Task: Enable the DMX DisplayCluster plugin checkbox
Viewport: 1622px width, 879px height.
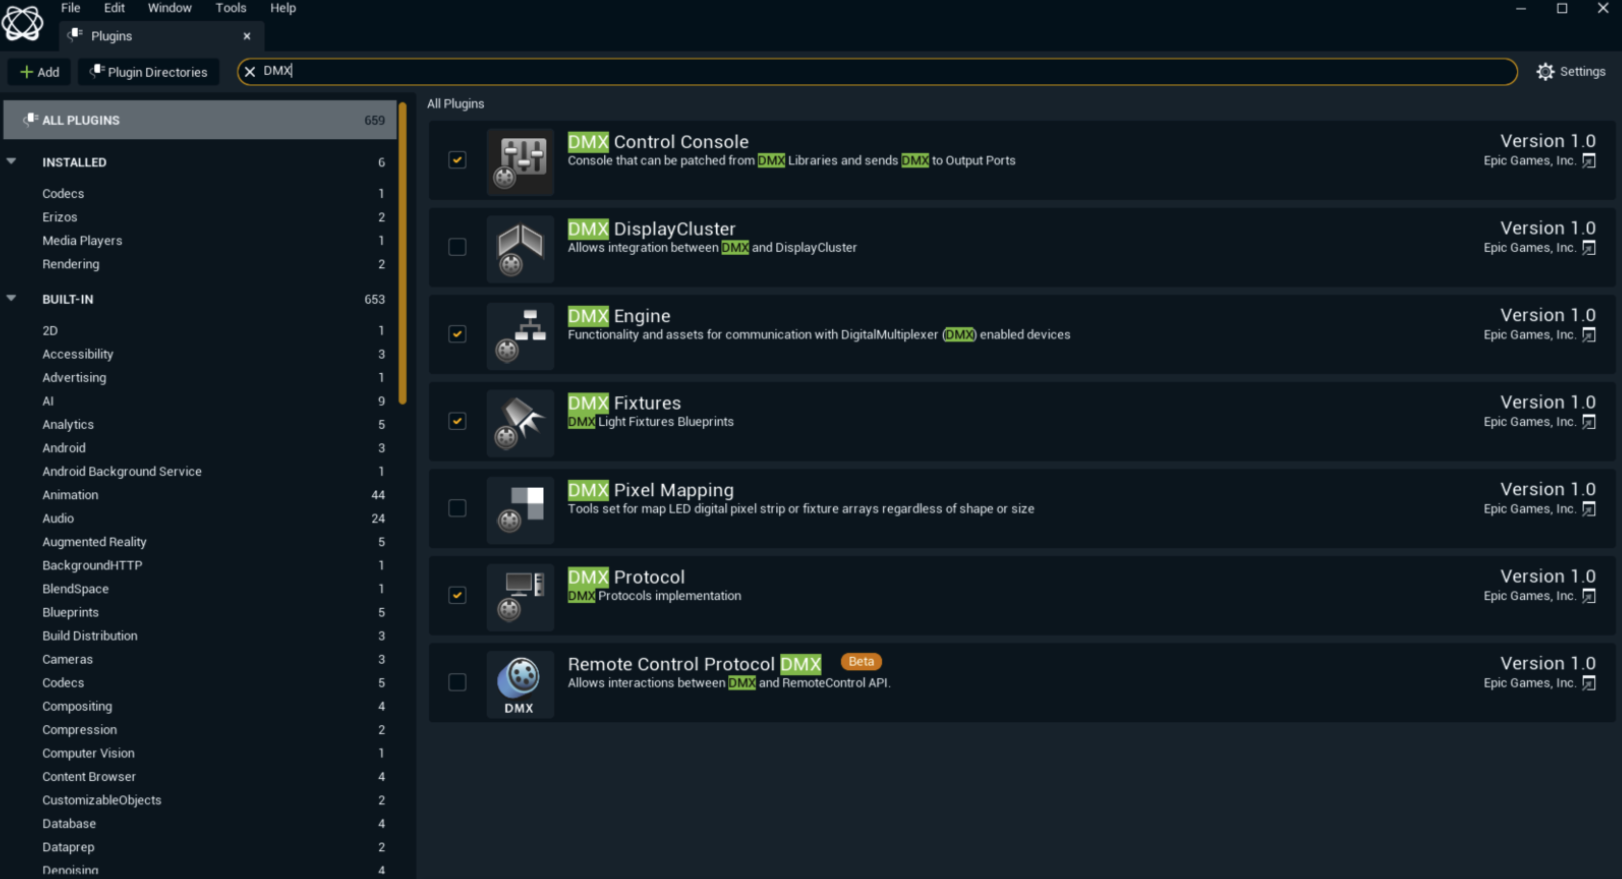Action: point(457,247)
